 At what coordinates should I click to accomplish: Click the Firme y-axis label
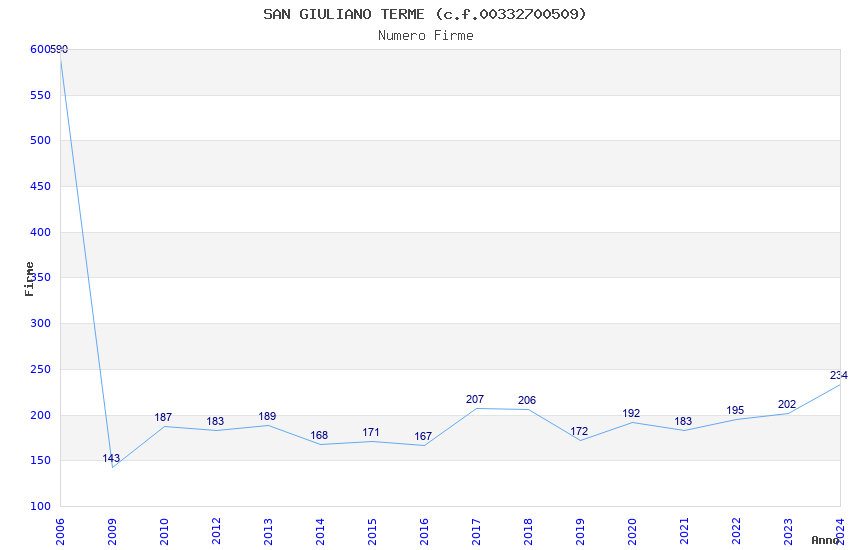tap(30, 278)
